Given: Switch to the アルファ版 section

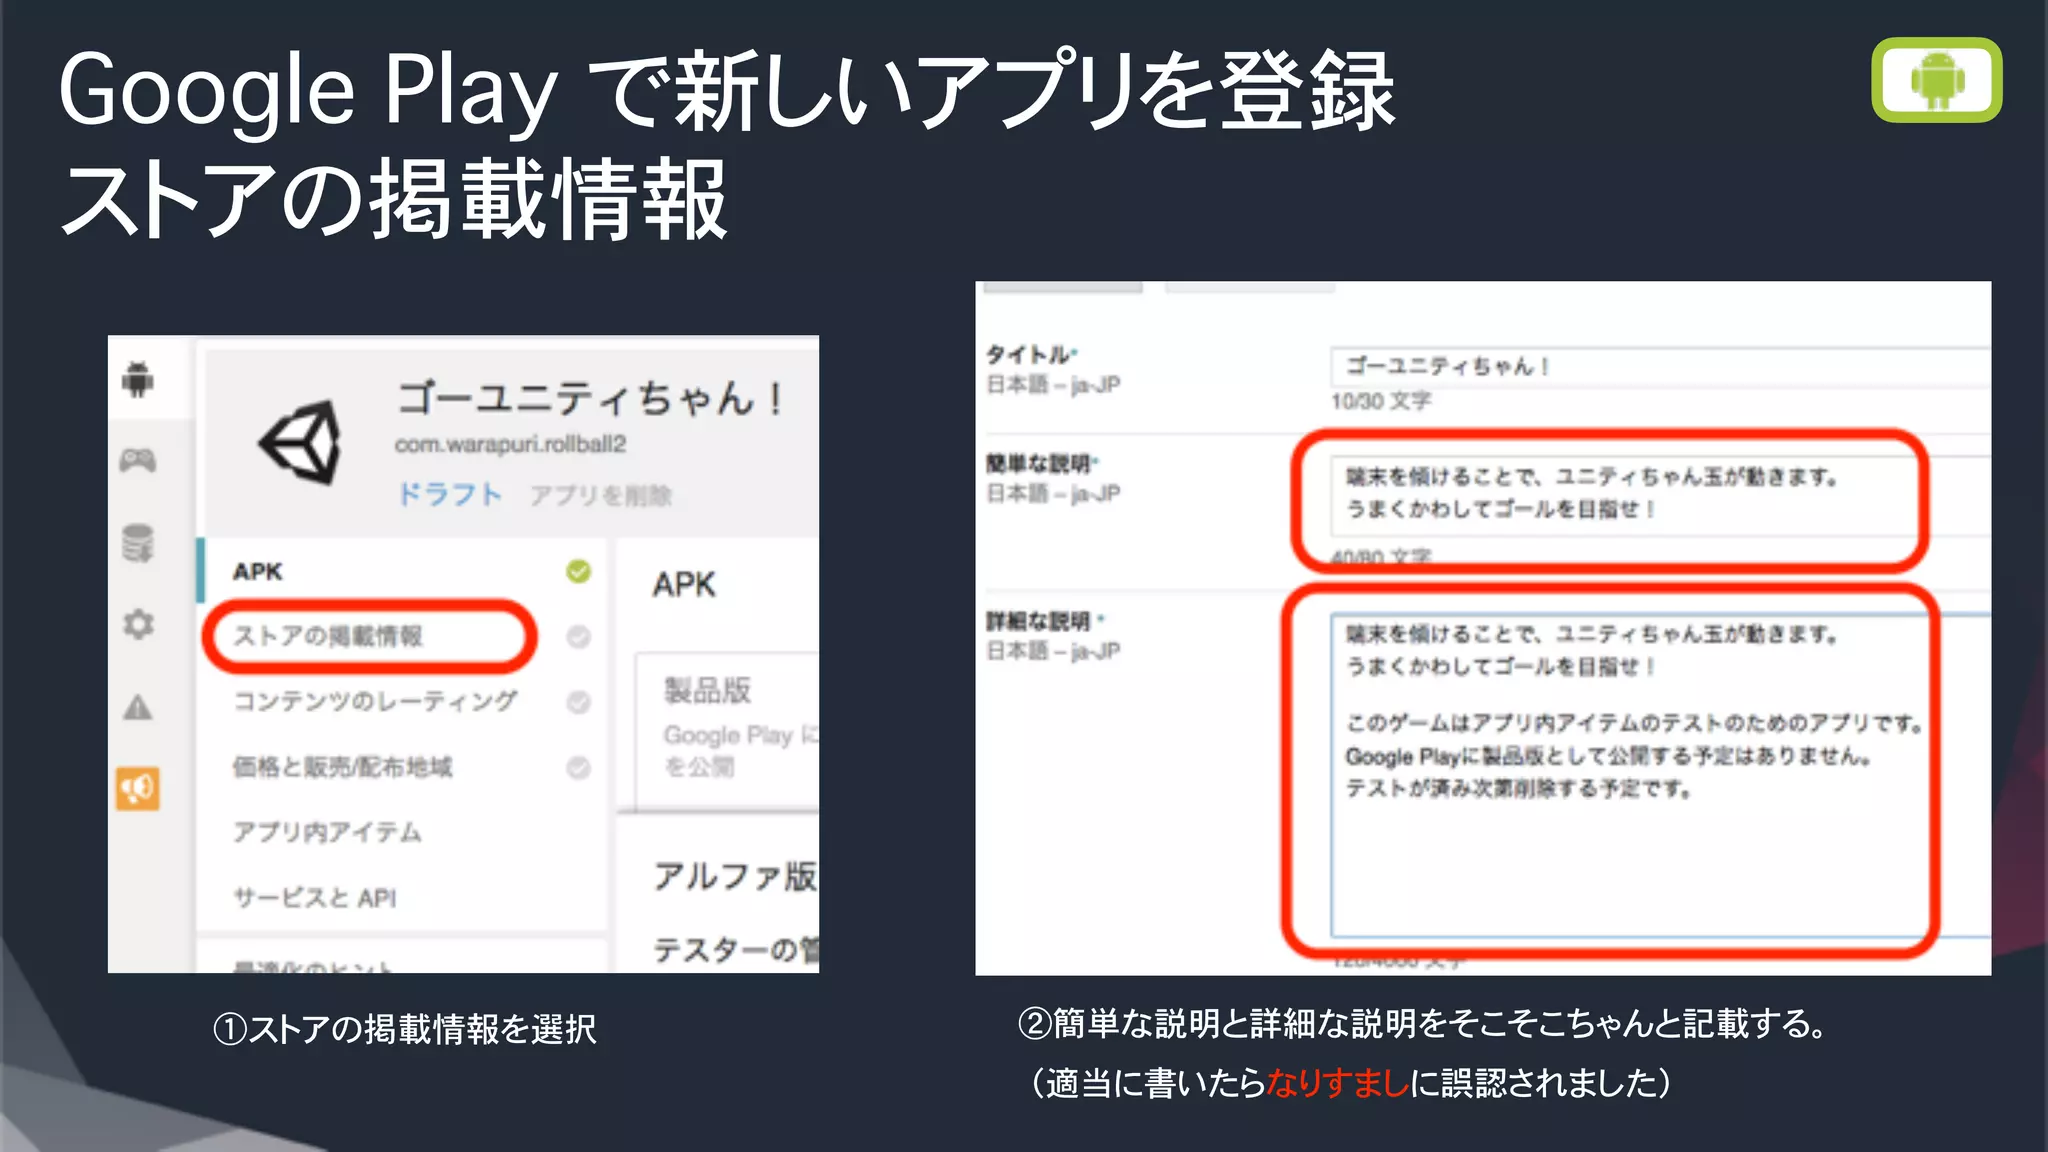Looking at the screenshot, I should 736,876.
